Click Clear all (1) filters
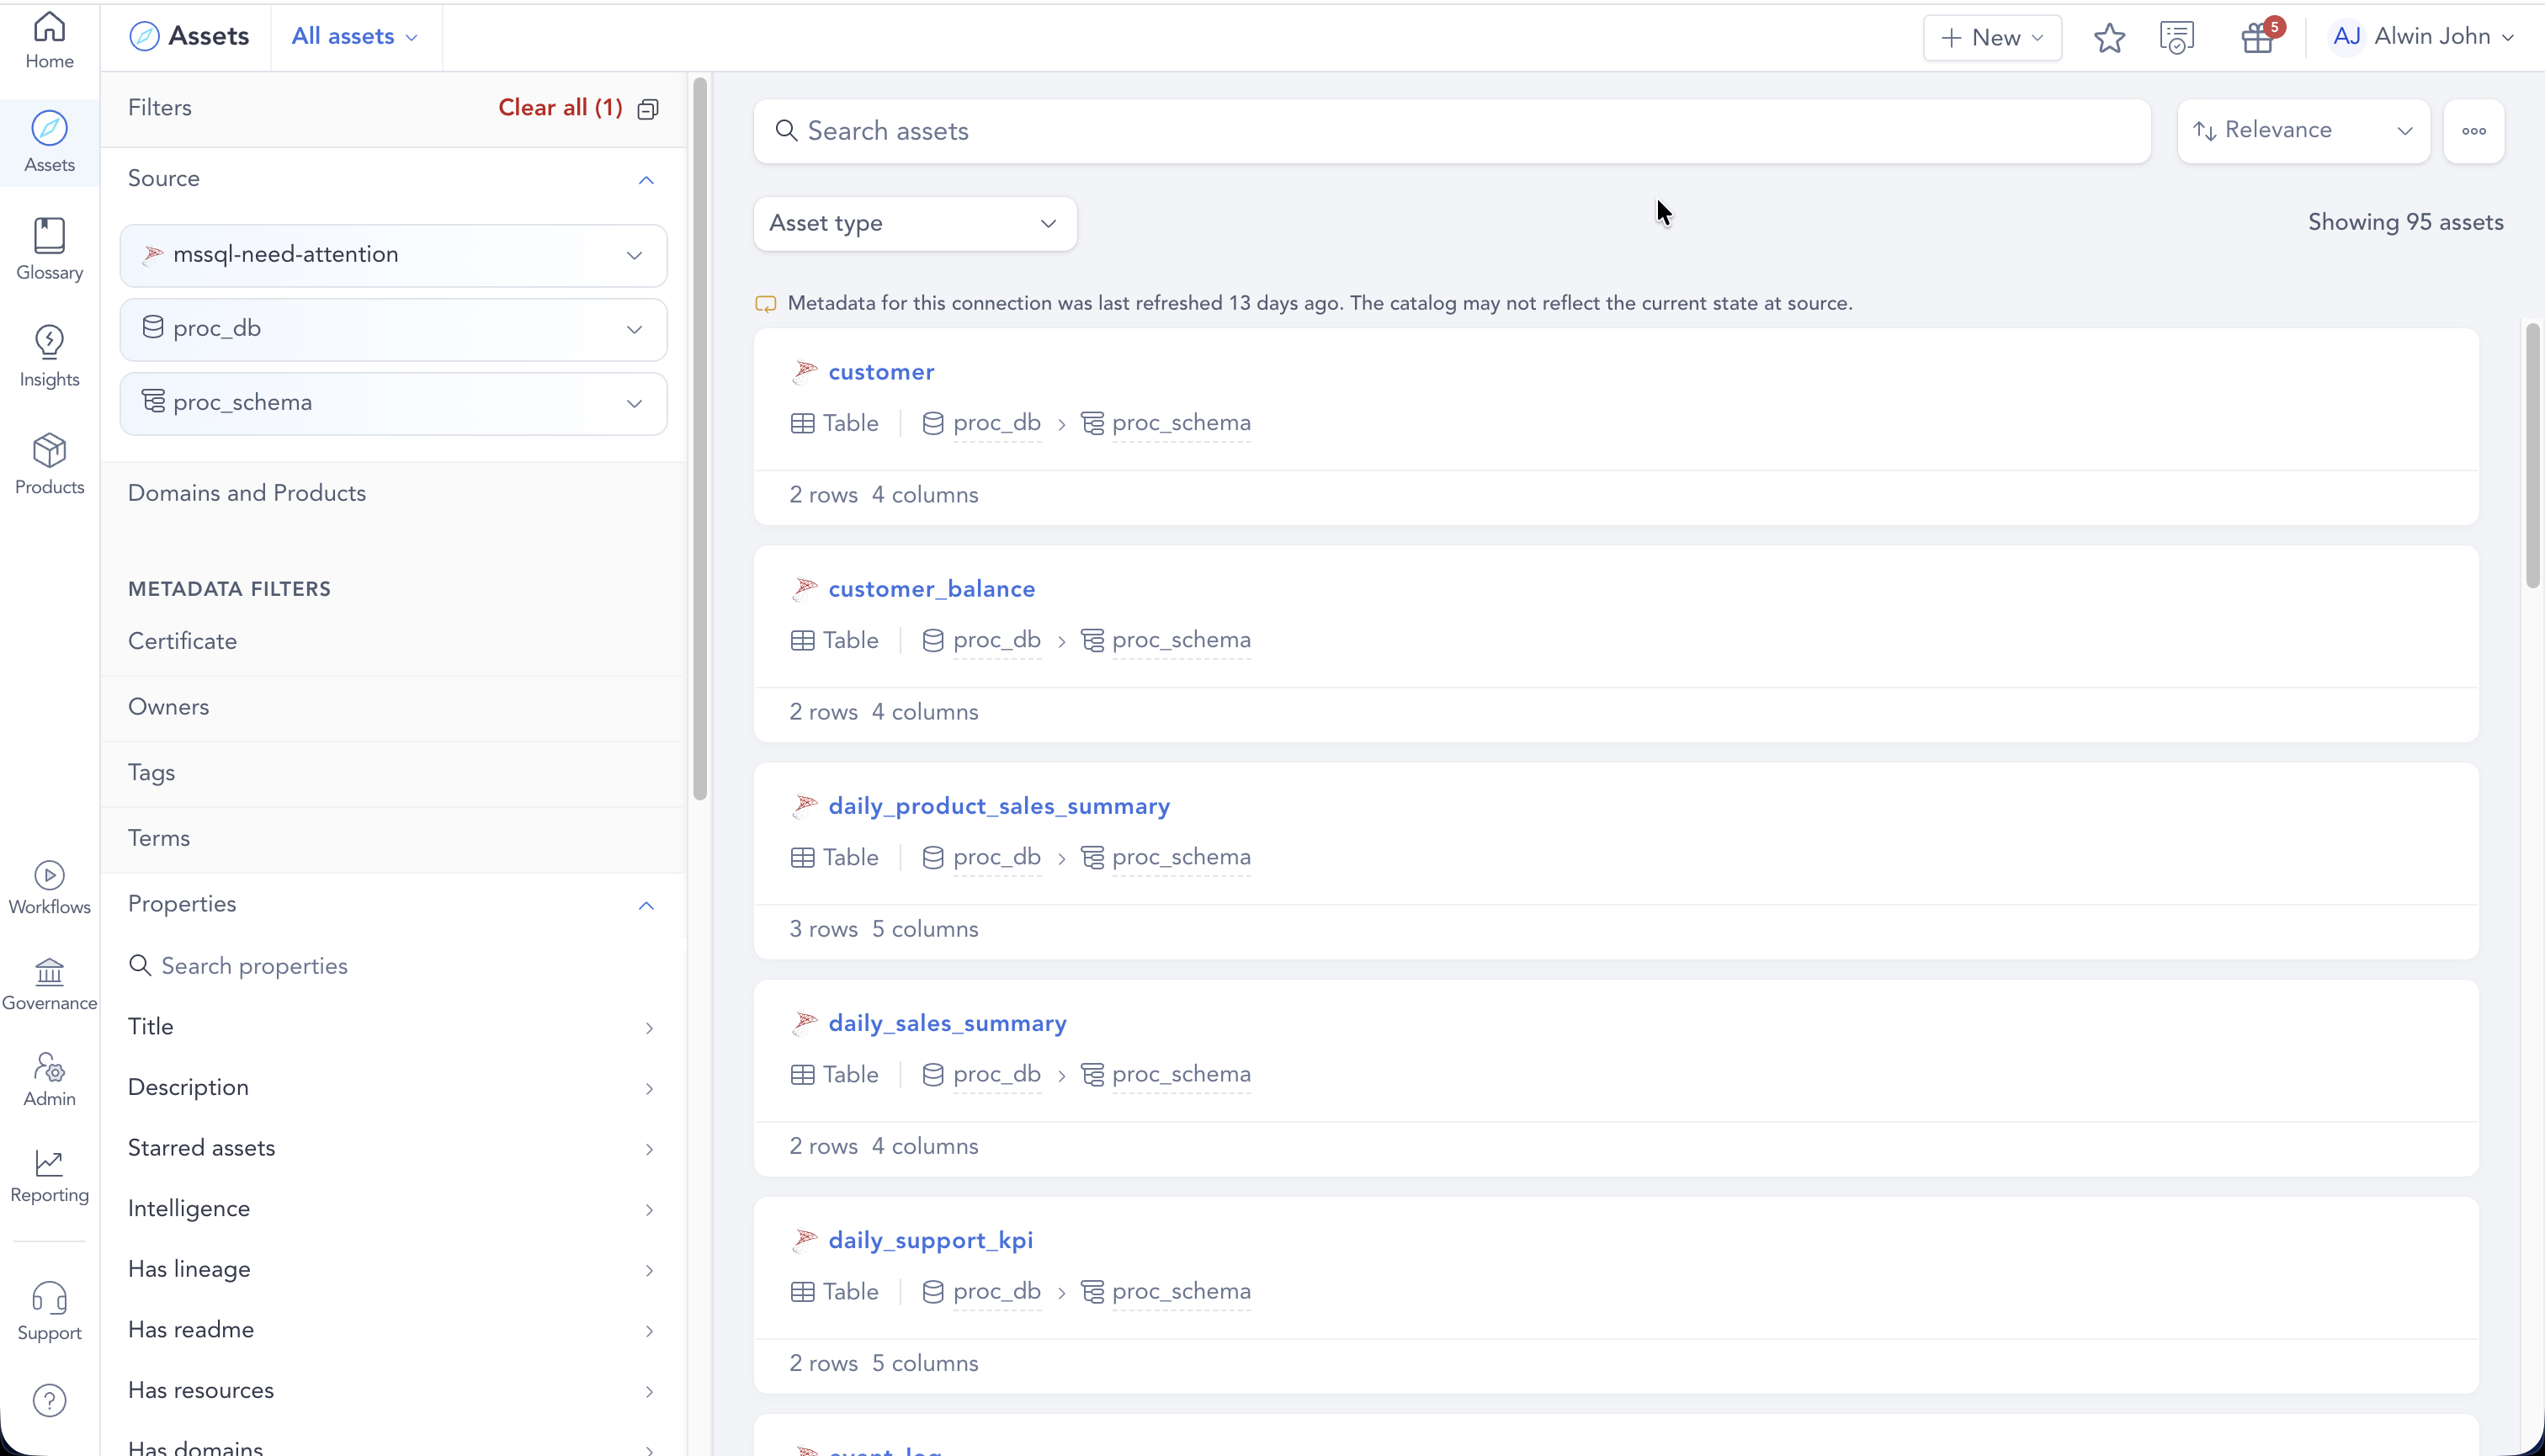2545x1456 pixels. (x=560, y=108)
